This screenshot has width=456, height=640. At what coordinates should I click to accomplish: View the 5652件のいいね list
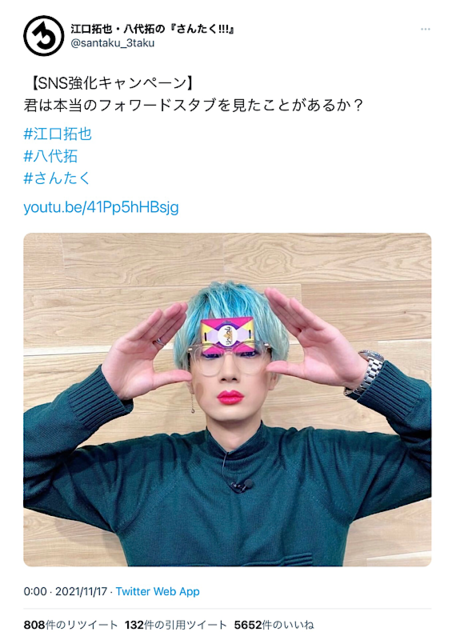coord(274,625)
